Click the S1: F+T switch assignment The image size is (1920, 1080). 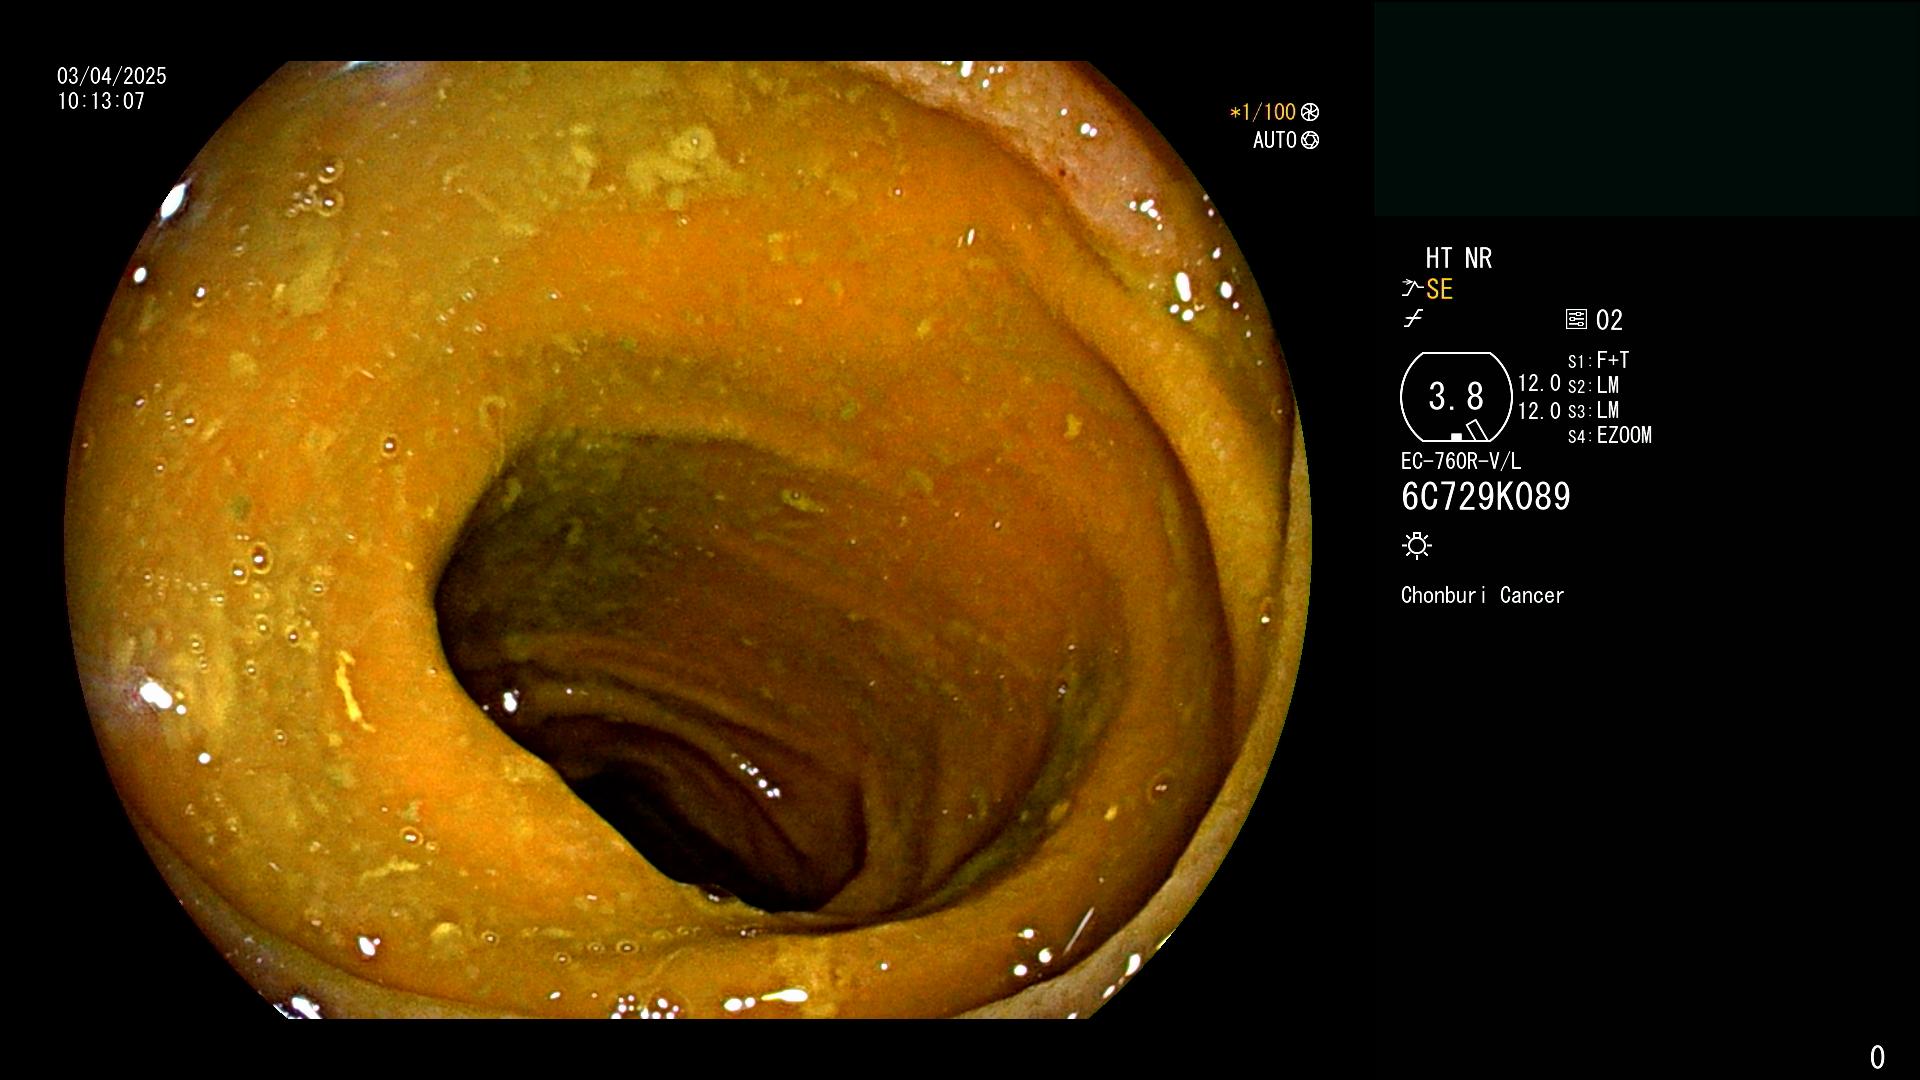pyautogui.click(x=1598, y=360)
